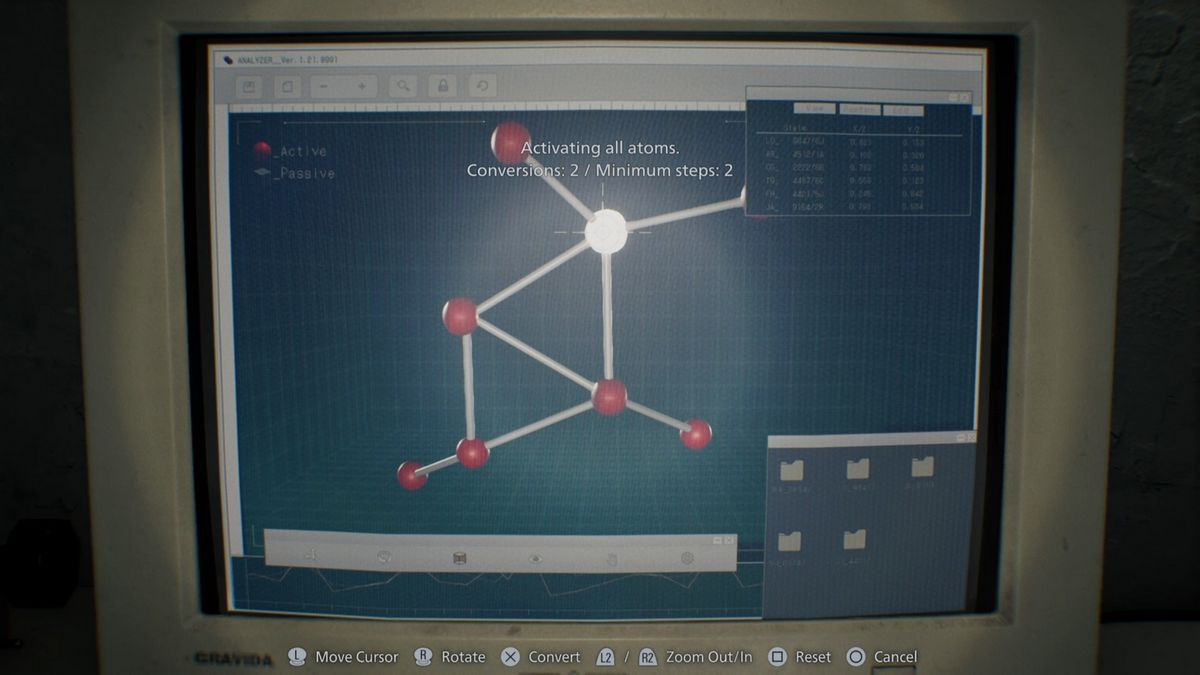Viewport: 1200px width, 675px height.
Task: Click the circular undo arrow icon
Action: [482, 87]
